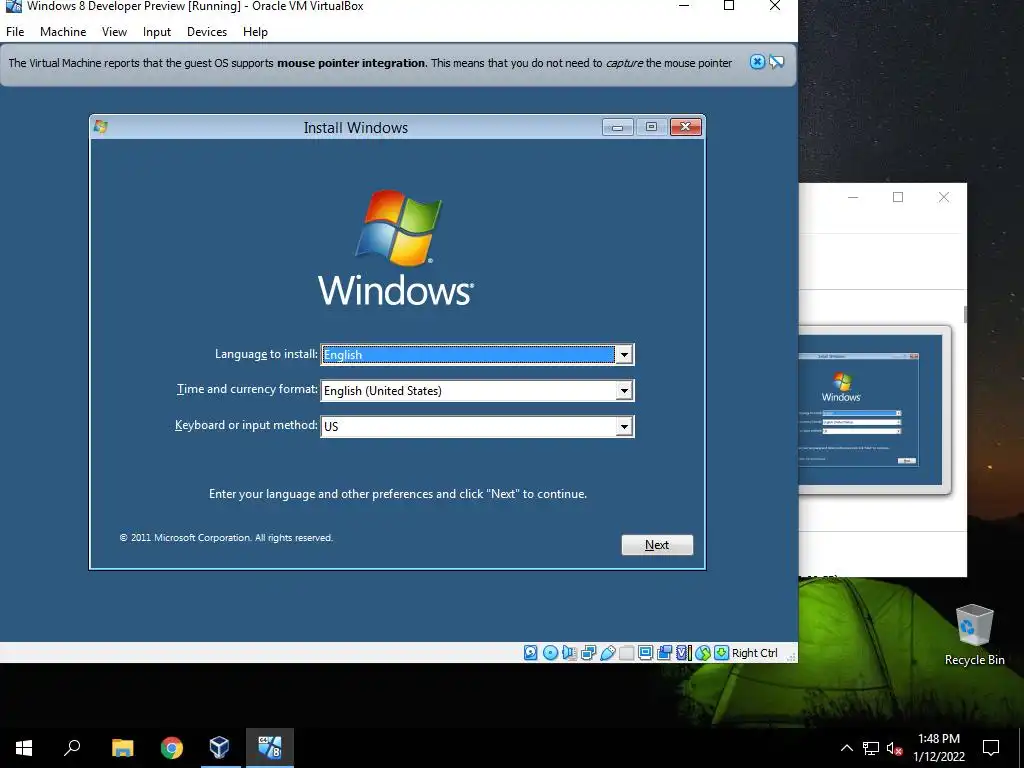Expand Time and currency format dropdown

[624, 391]
